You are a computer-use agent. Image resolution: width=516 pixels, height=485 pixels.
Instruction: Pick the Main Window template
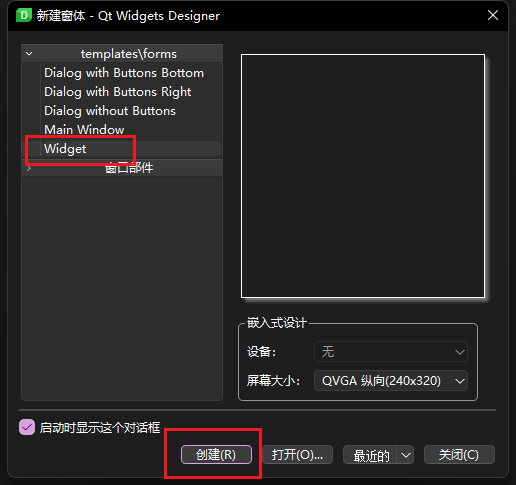(84, 130)
